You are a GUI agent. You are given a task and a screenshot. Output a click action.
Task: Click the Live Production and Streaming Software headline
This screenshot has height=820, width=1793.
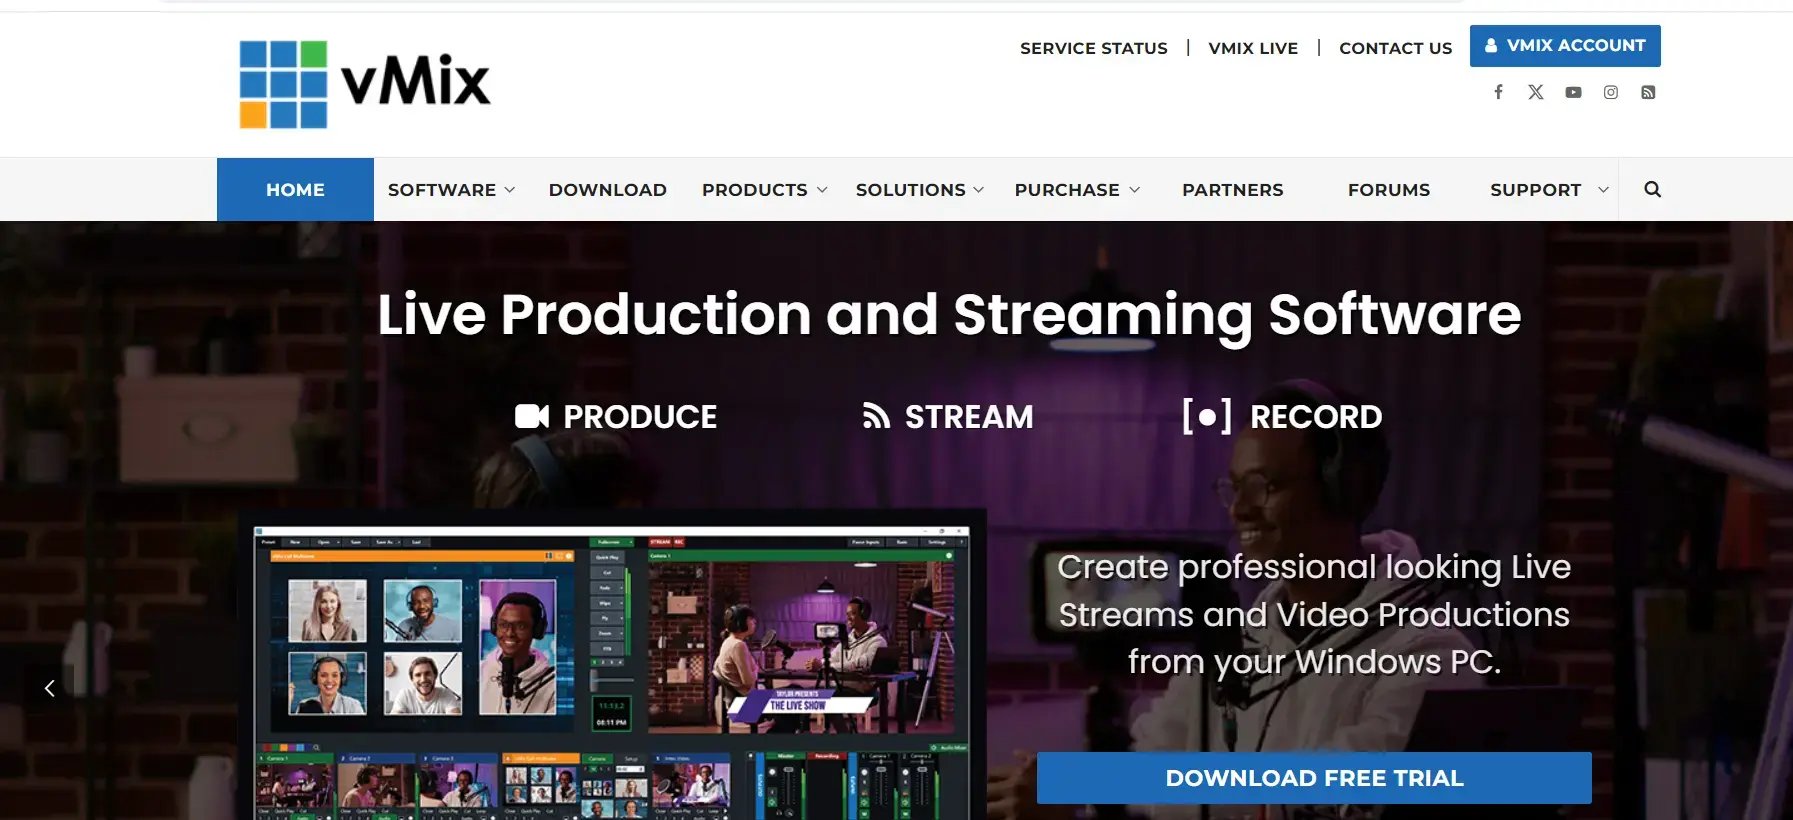[x=949, y=315]
